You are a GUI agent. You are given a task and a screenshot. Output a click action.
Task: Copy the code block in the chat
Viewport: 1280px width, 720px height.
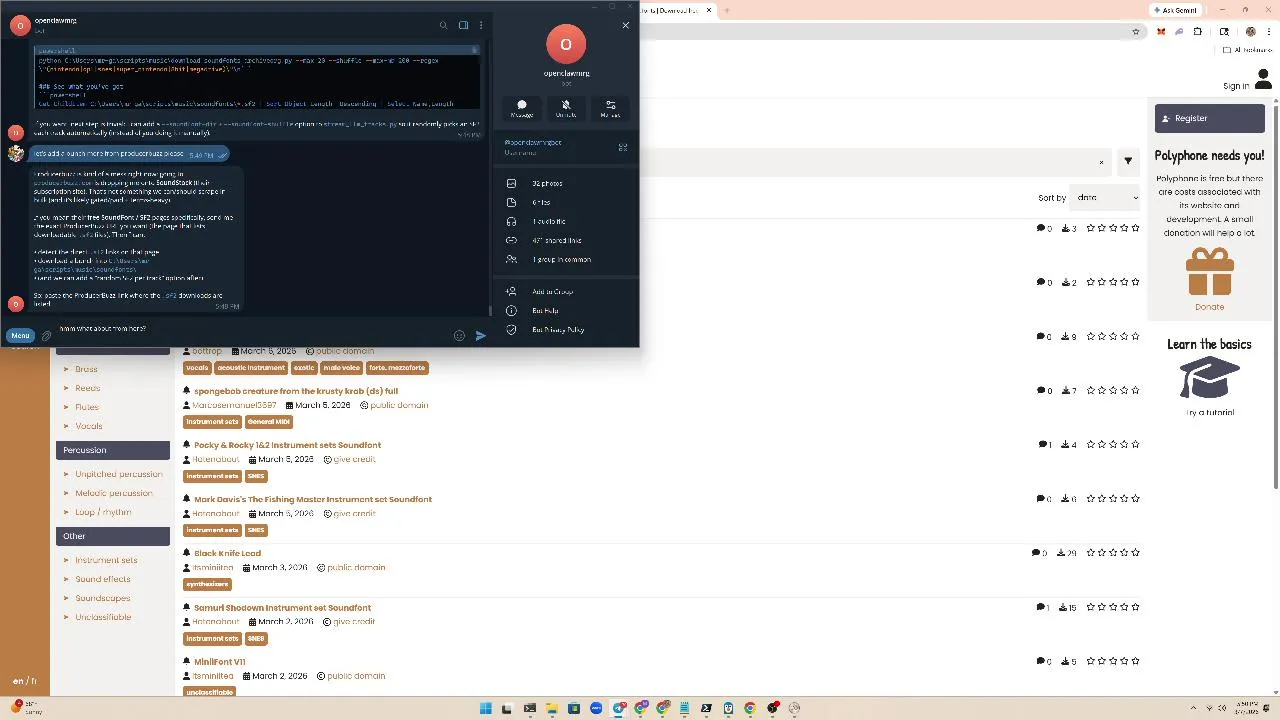coord(475,50)
